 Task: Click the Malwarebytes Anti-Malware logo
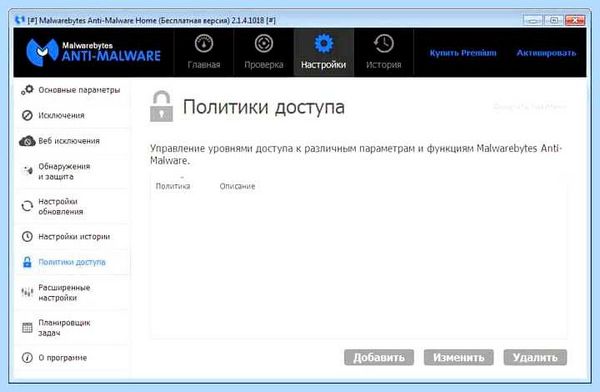coord(93,52)
